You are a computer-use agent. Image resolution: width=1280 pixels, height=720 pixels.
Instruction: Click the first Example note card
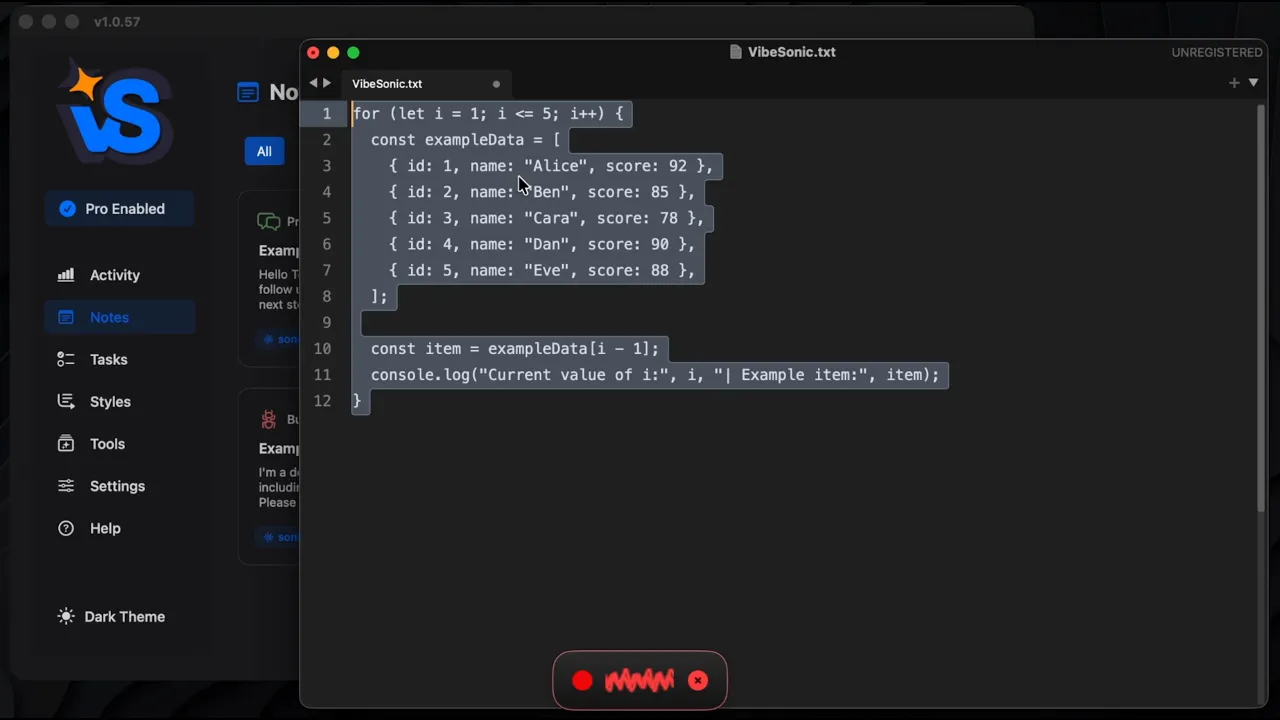coord(269,278)
